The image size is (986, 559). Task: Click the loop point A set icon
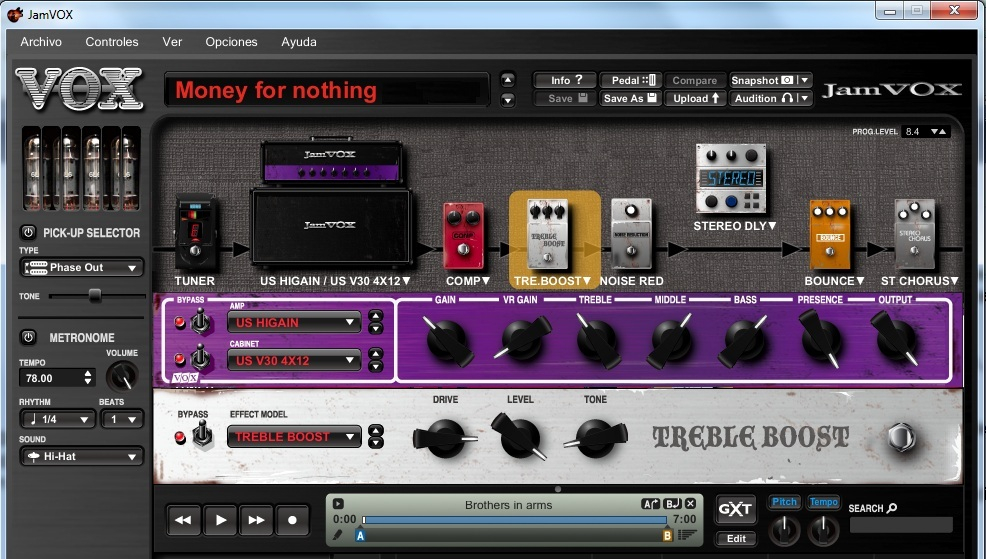[x=650, y=504]
